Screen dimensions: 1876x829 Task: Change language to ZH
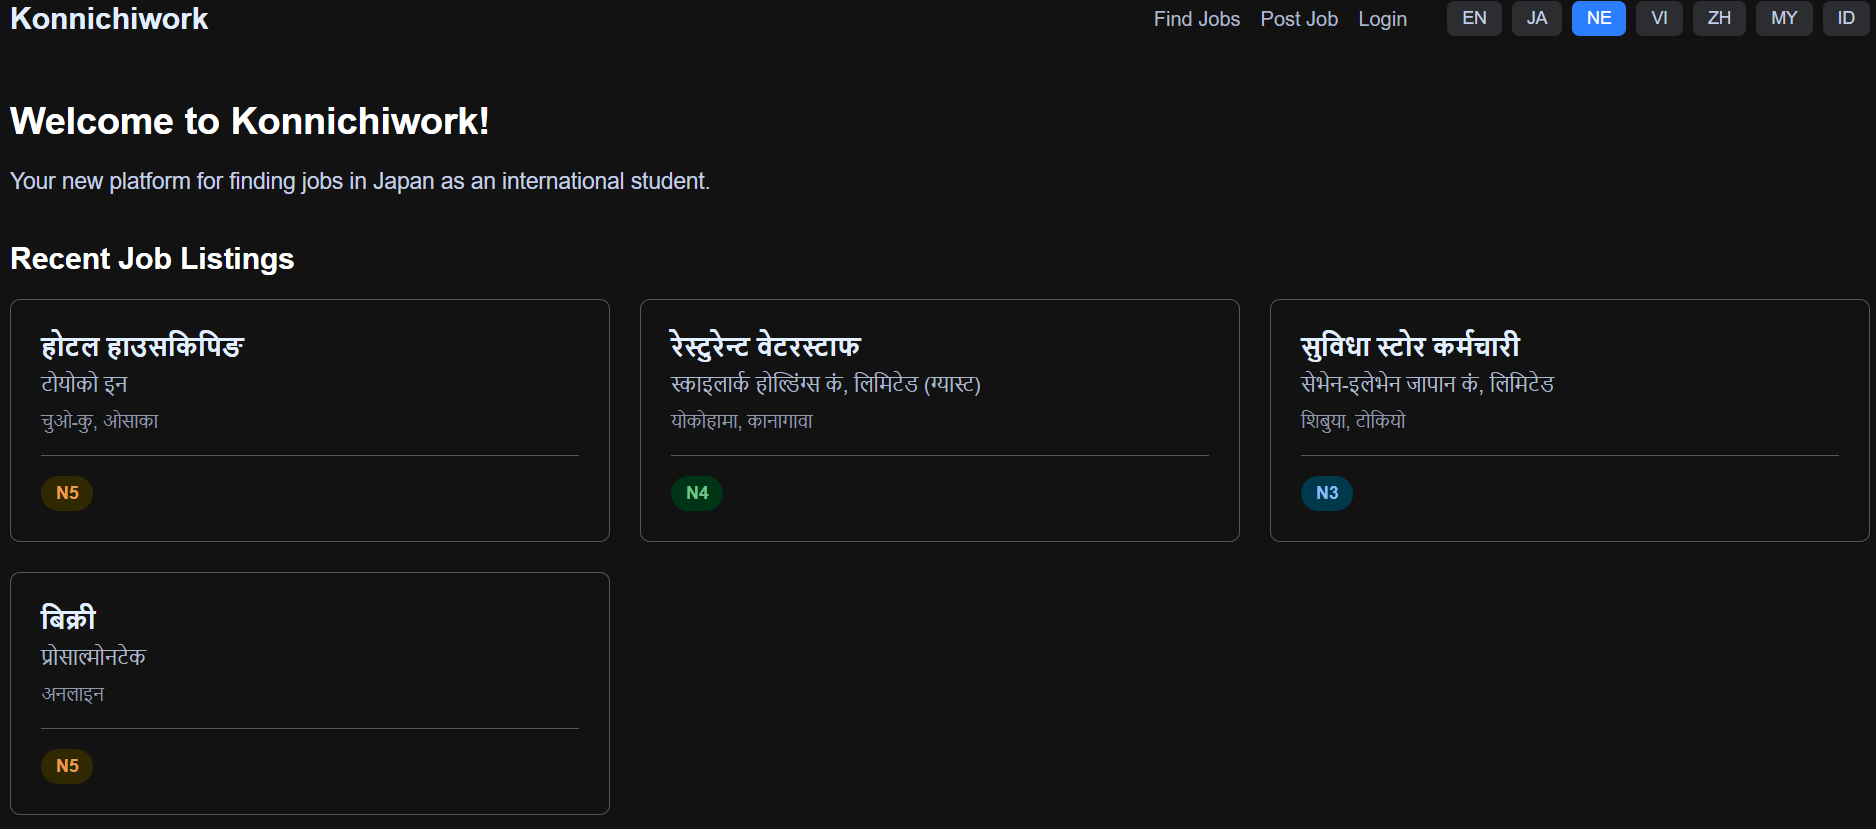click(x=1718, y=18)
